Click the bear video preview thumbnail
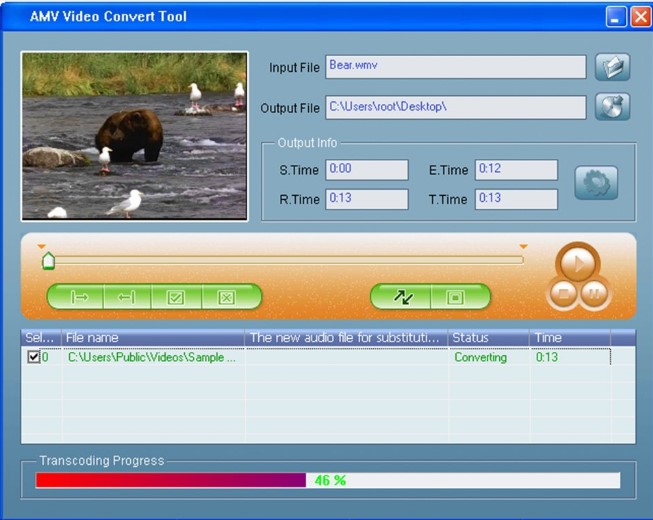 point(134,136)
